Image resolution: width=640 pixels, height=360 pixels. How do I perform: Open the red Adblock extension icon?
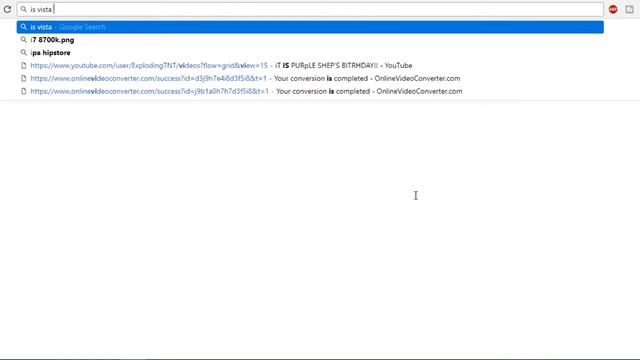coord(613,9)
